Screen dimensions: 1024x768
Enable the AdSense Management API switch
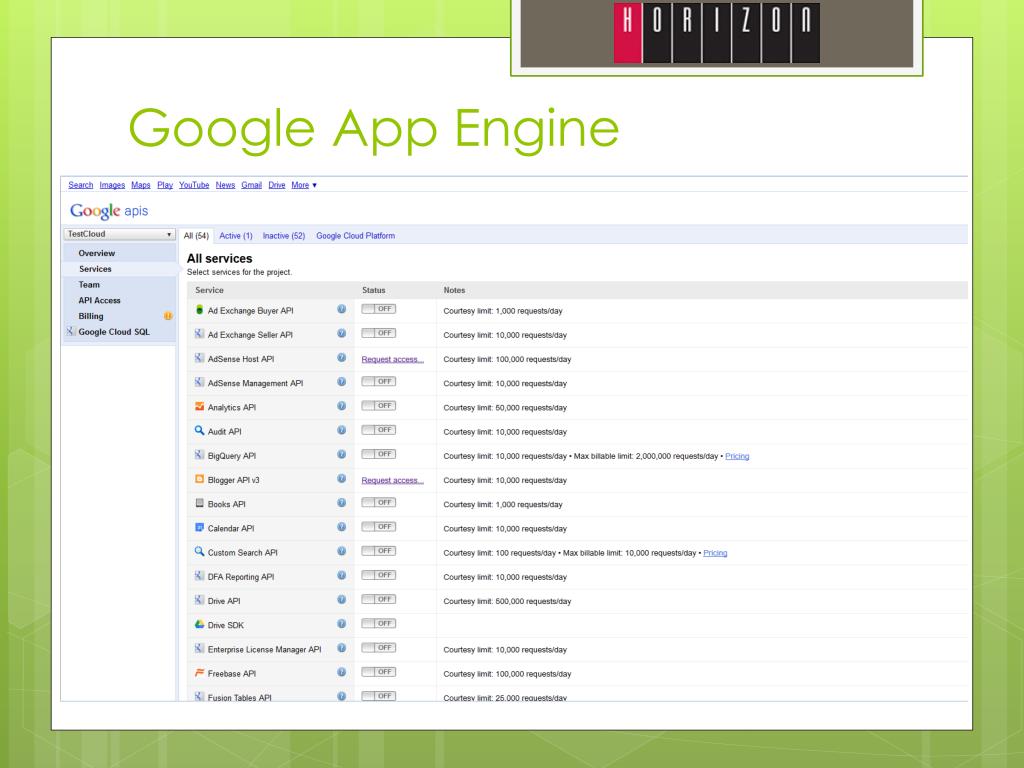pos(379,381)
